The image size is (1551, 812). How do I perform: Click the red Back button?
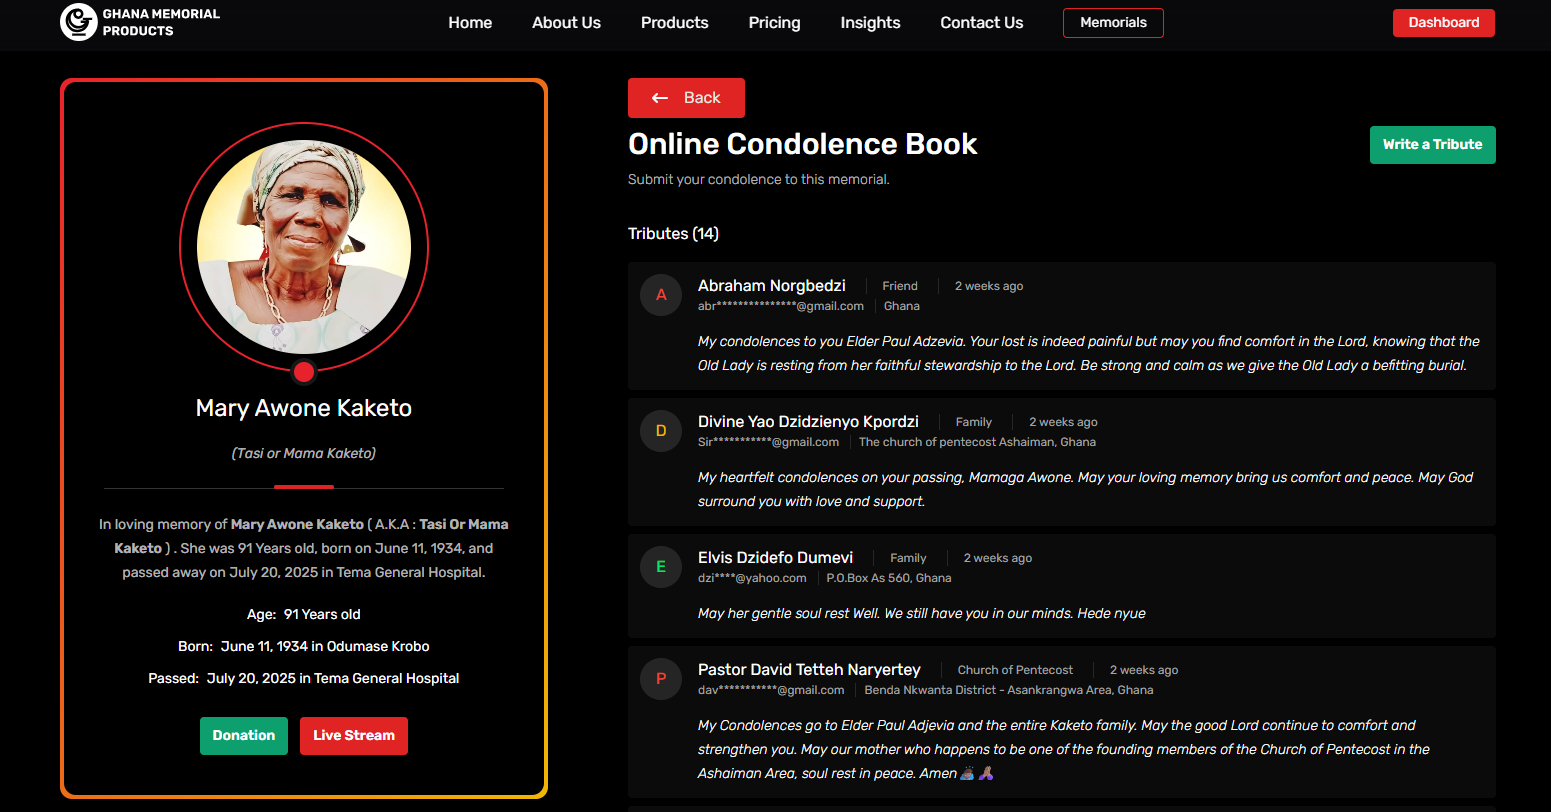[686, 98]
